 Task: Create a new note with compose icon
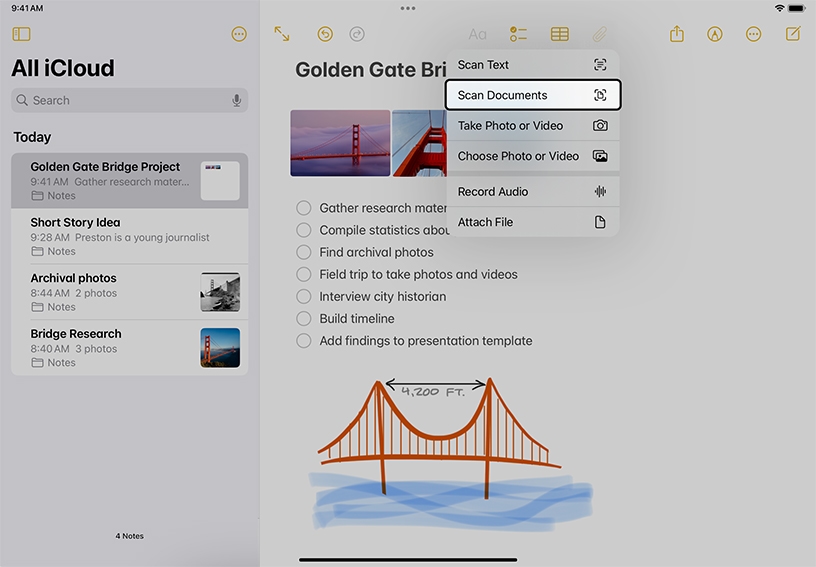[x=793, y=34]
